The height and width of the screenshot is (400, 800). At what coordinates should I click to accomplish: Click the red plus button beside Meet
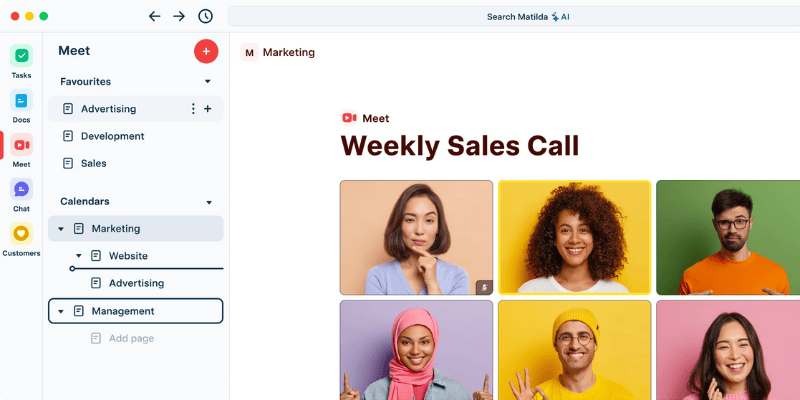(x=206, y=51)
